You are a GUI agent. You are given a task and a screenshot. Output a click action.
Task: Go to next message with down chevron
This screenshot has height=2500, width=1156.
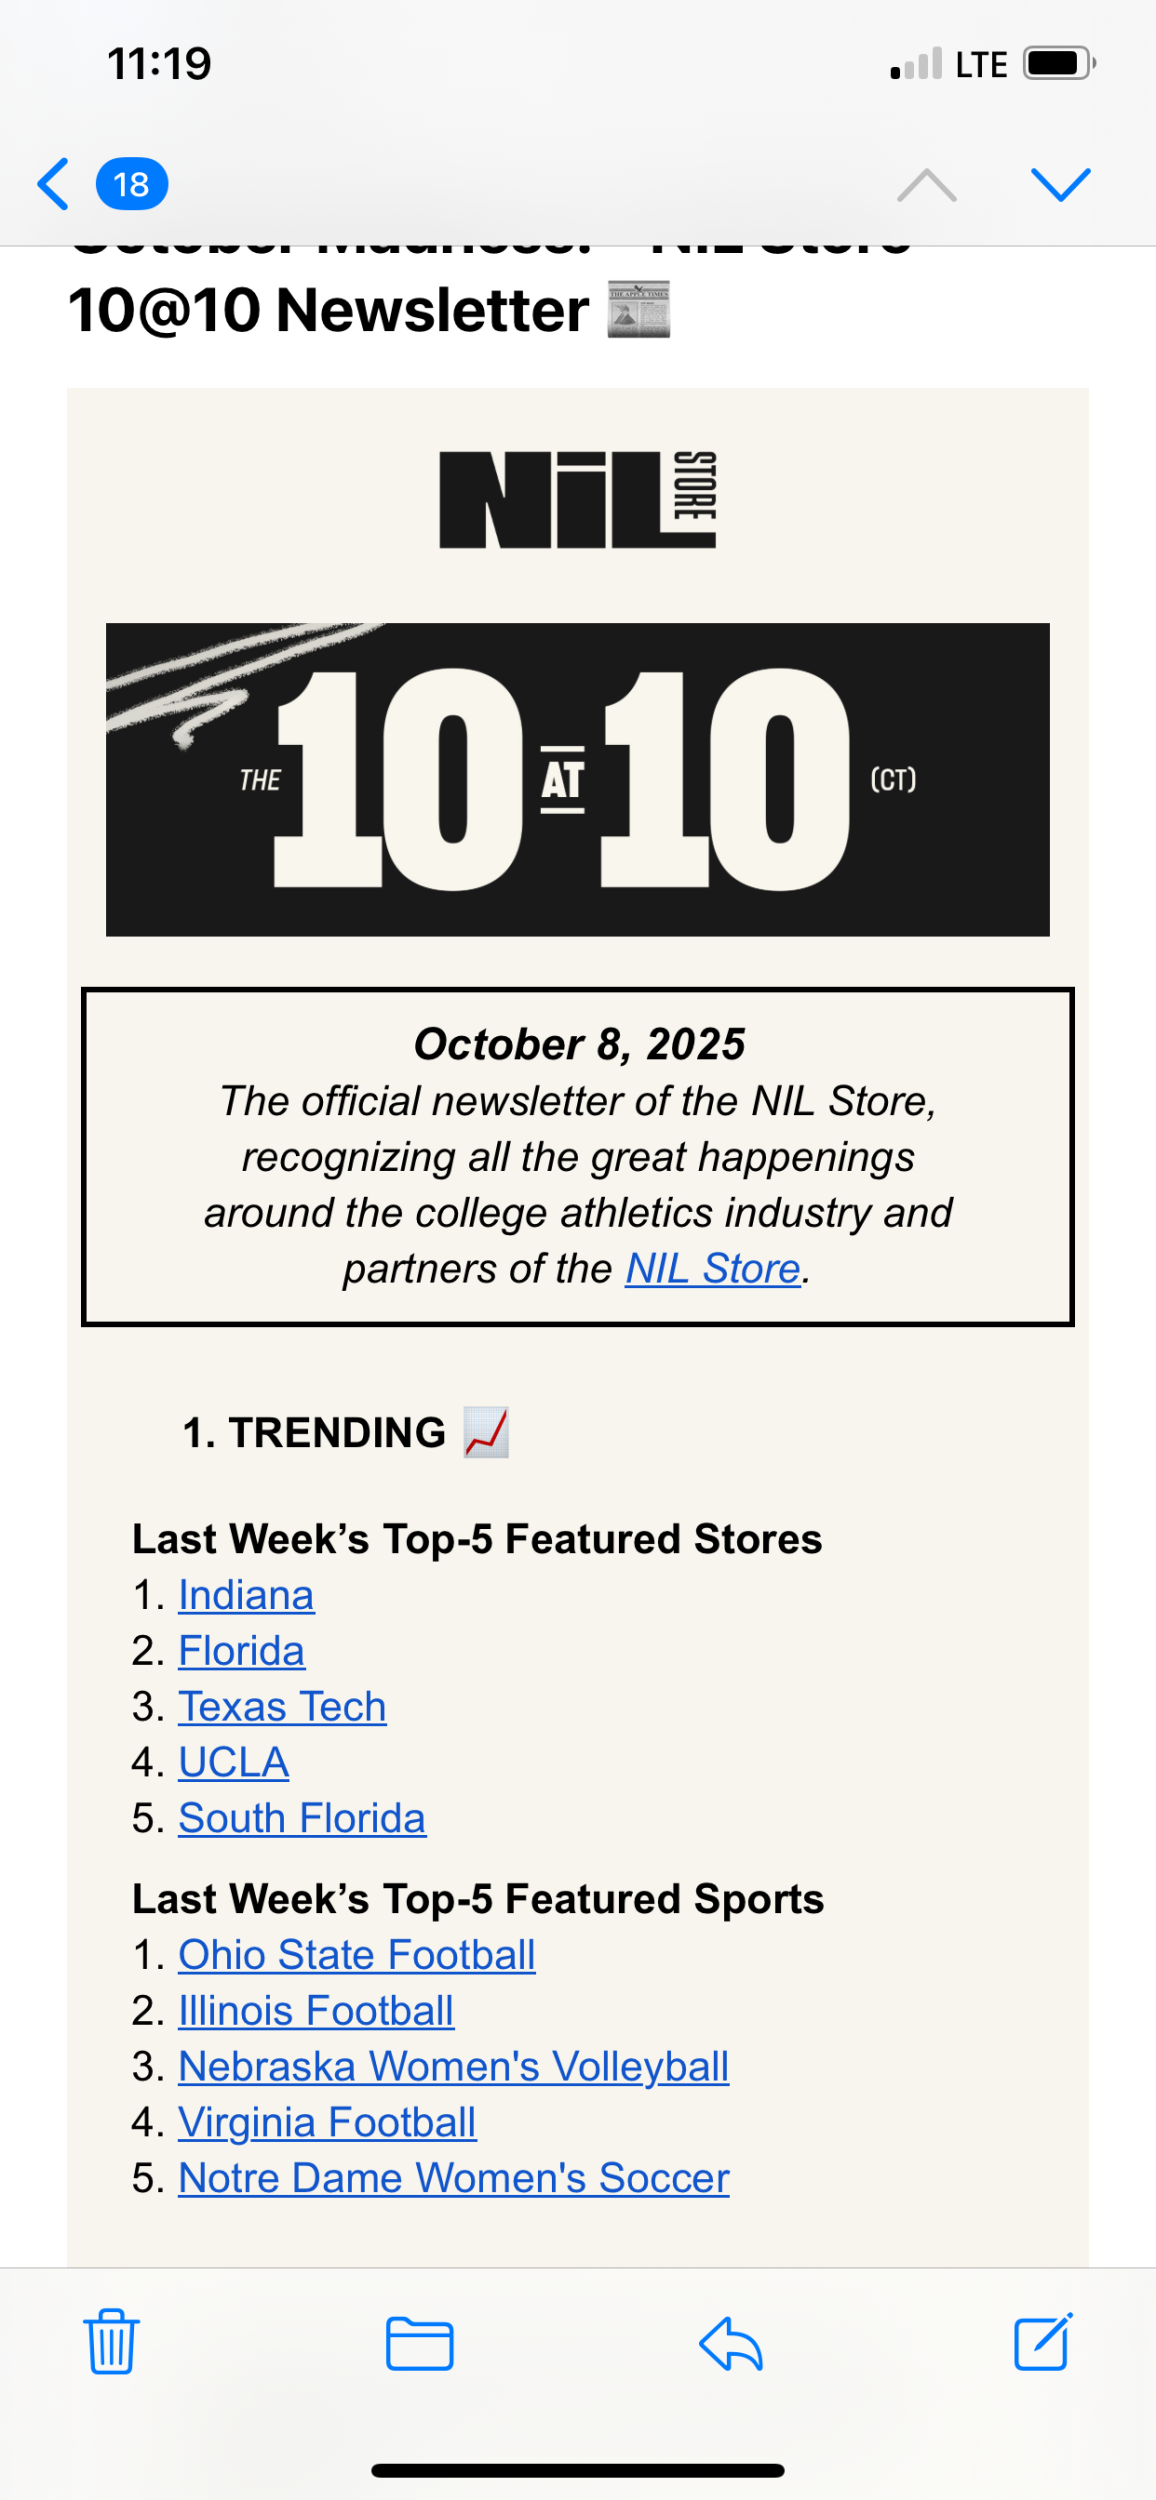coord(1060,185)
